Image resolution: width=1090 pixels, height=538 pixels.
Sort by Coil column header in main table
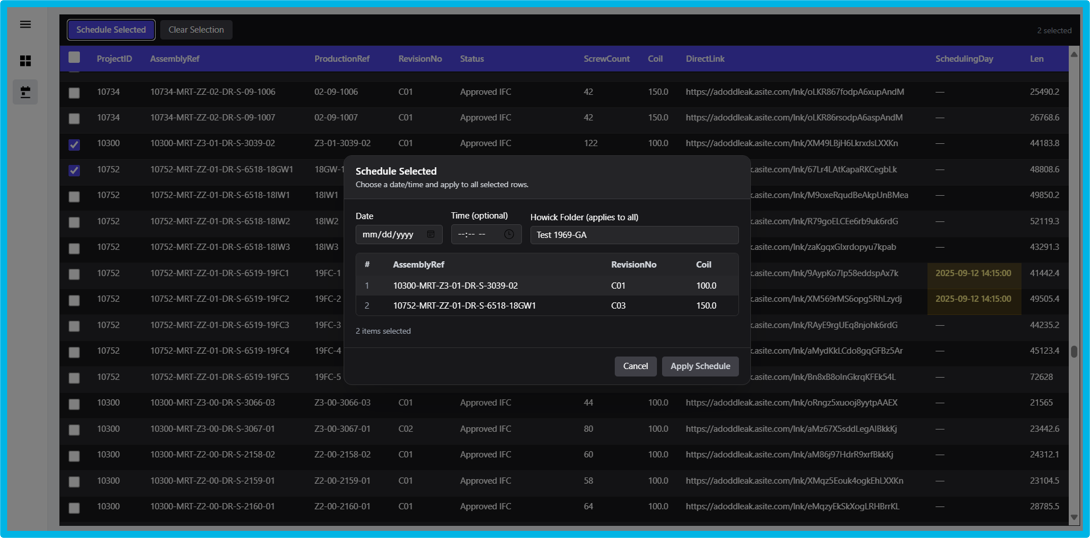point(655,59)
